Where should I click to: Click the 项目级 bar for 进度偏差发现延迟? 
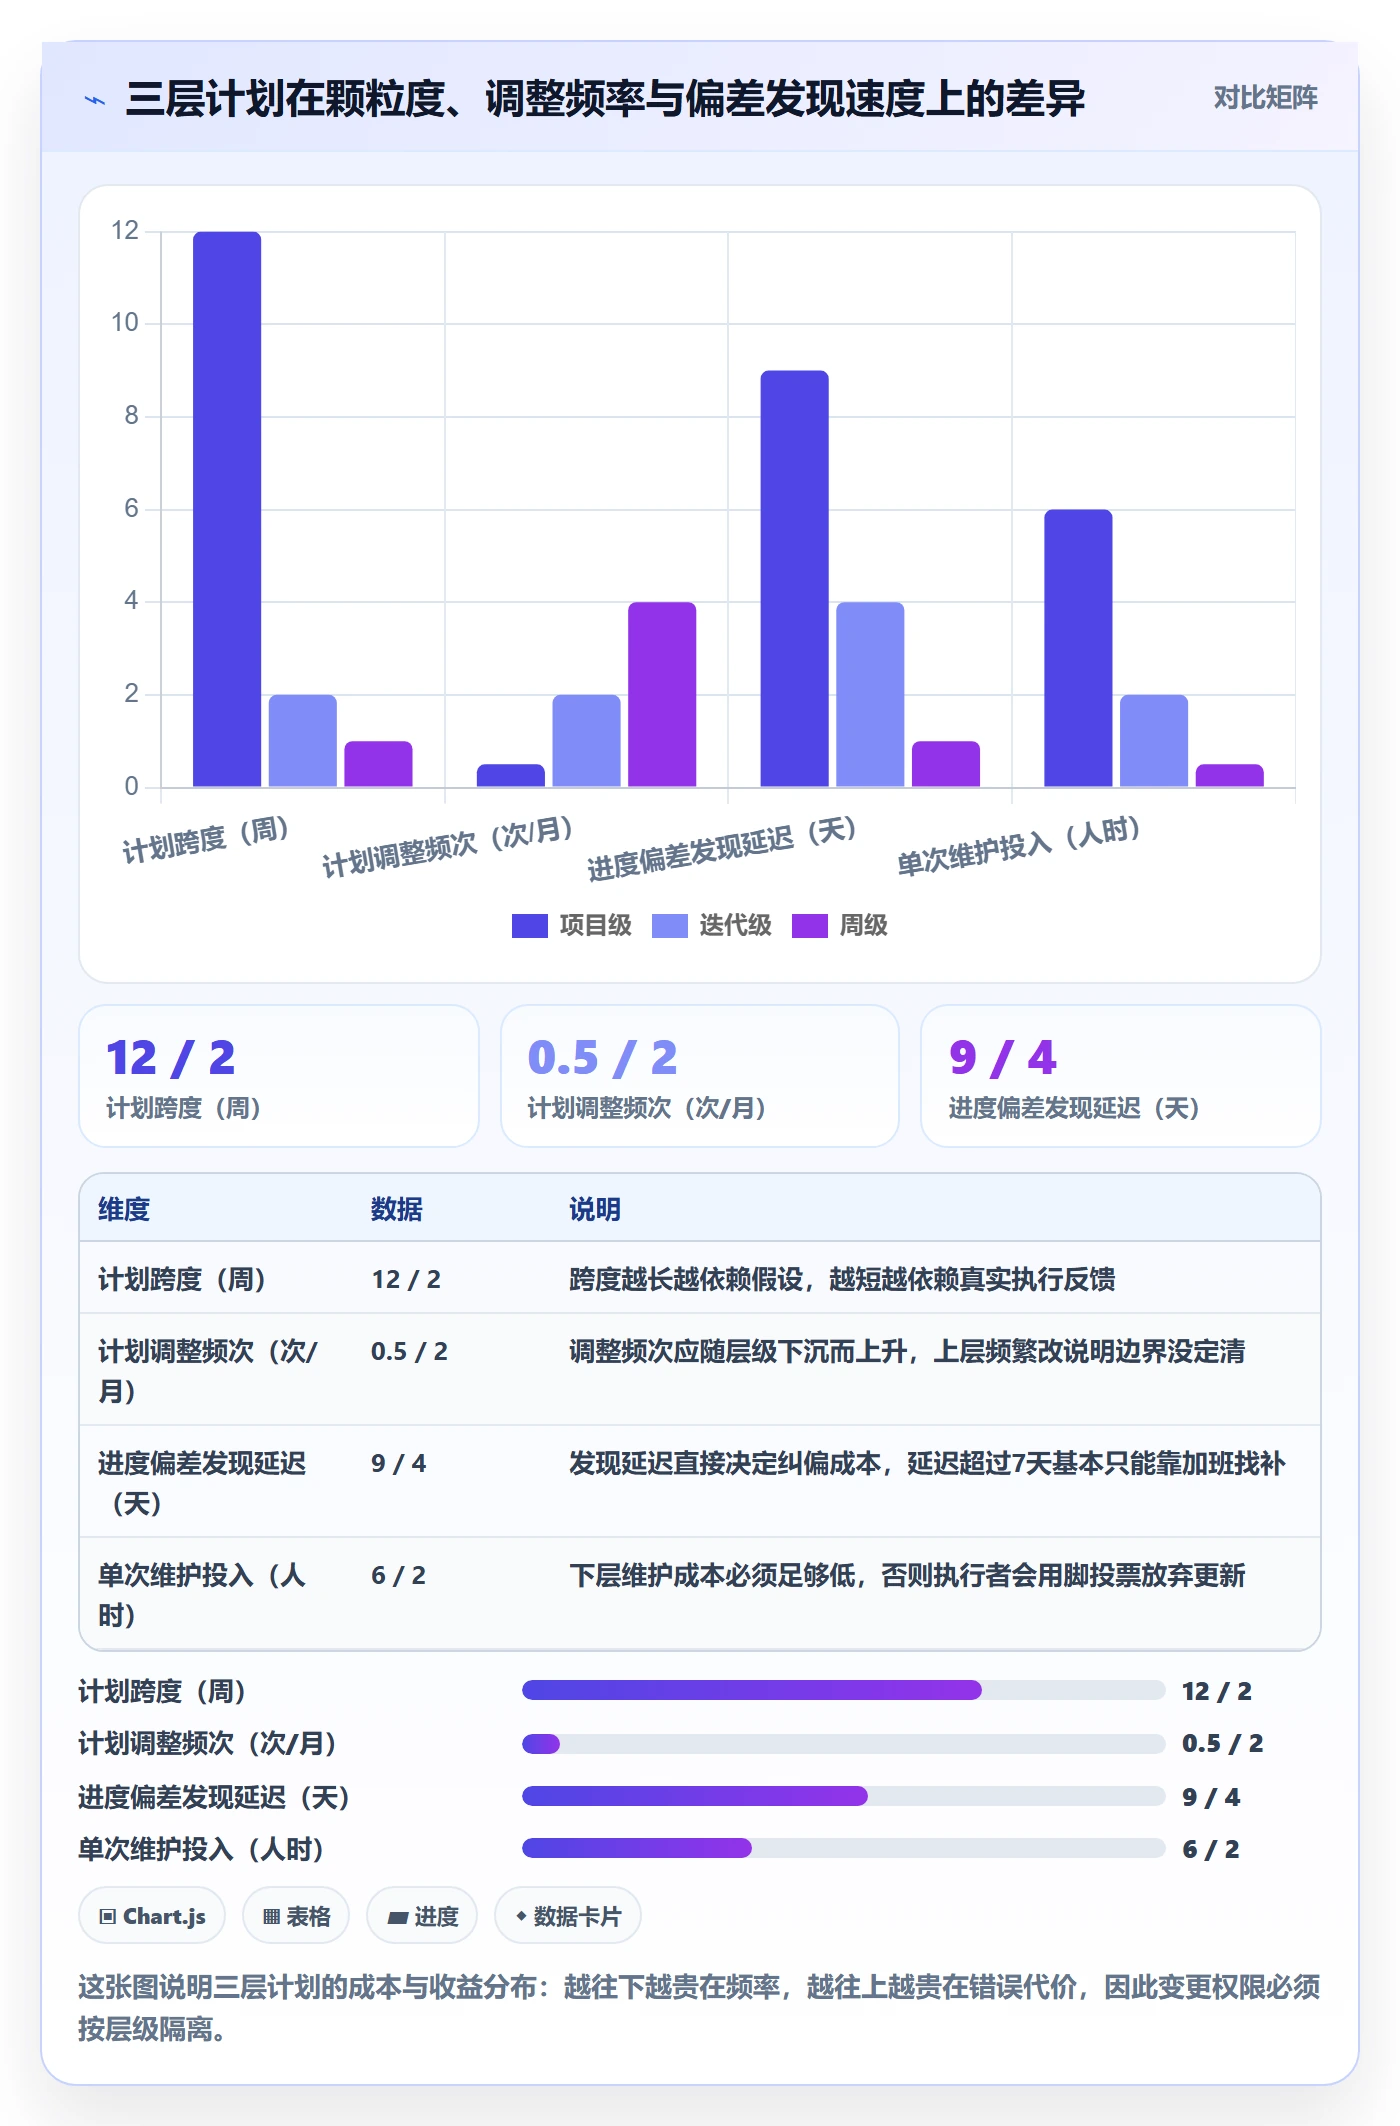coord(794,578)
